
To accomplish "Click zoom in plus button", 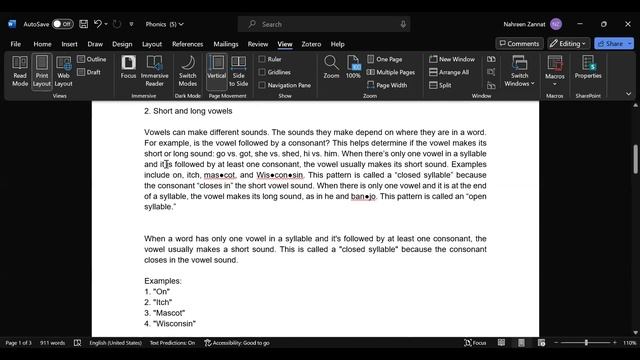I will point(615,343).
